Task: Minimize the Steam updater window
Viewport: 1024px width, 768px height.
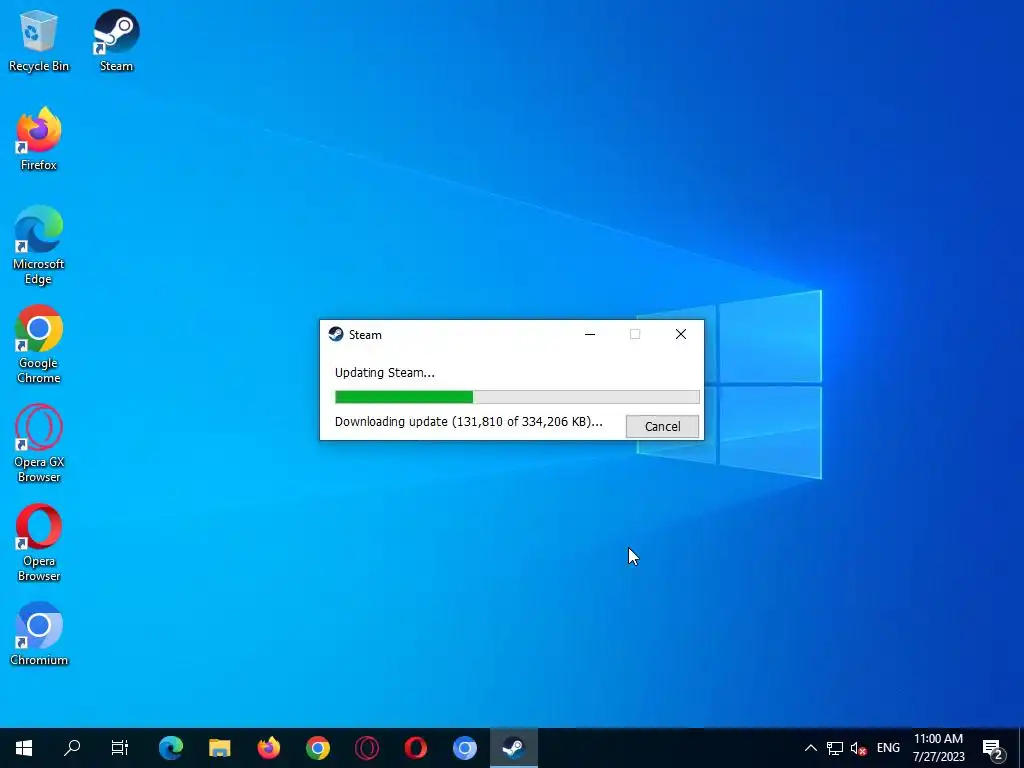Action: click(590, 334)
